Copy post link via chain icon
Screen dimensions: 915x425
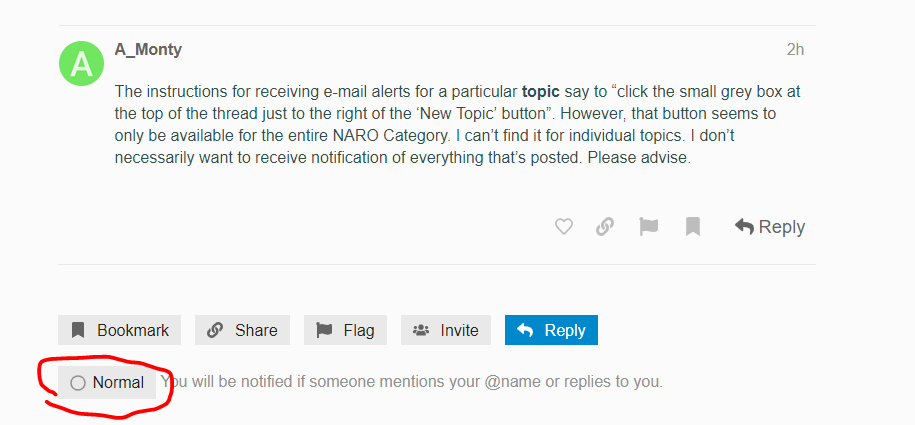pyautogui.click(x=605, y=227)
